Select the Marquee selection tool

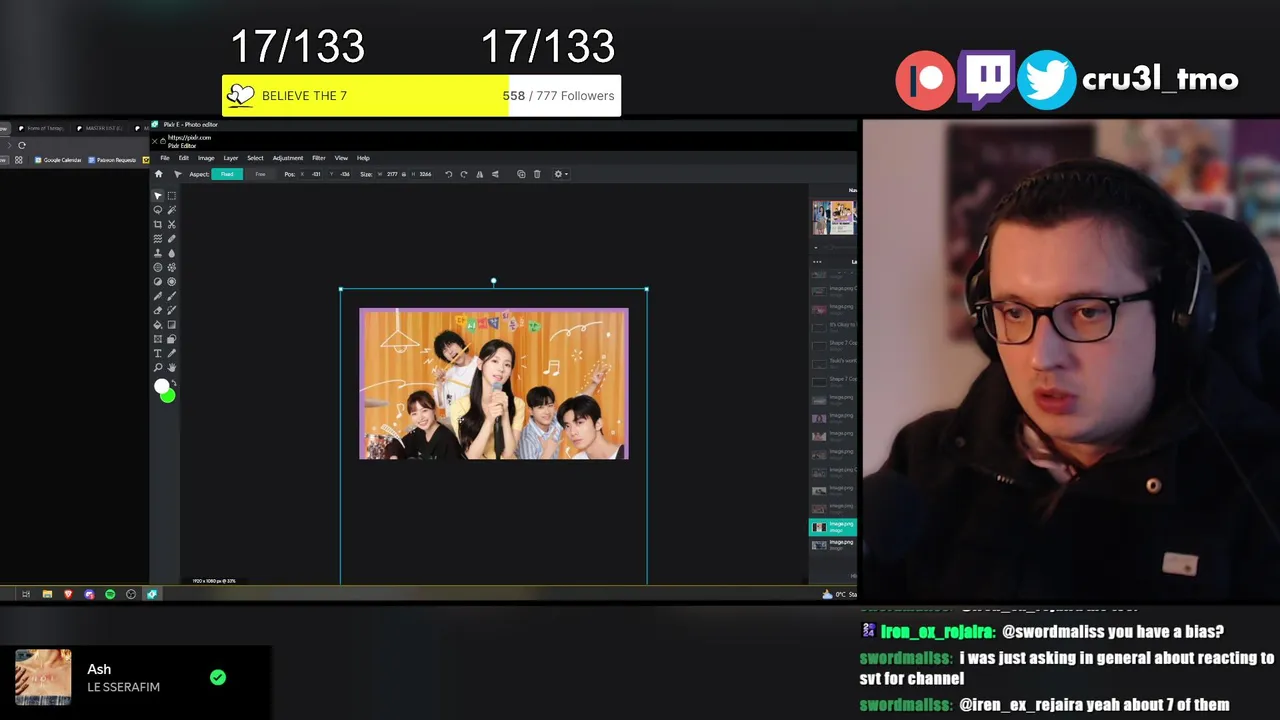coord(172,196)
